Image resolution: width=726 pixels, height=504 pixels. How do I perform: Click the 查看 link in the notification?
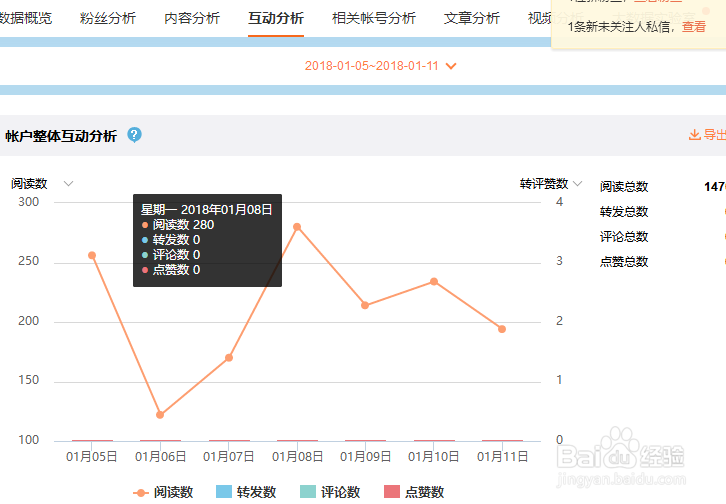pyautogui.click(x=694, y=27)
